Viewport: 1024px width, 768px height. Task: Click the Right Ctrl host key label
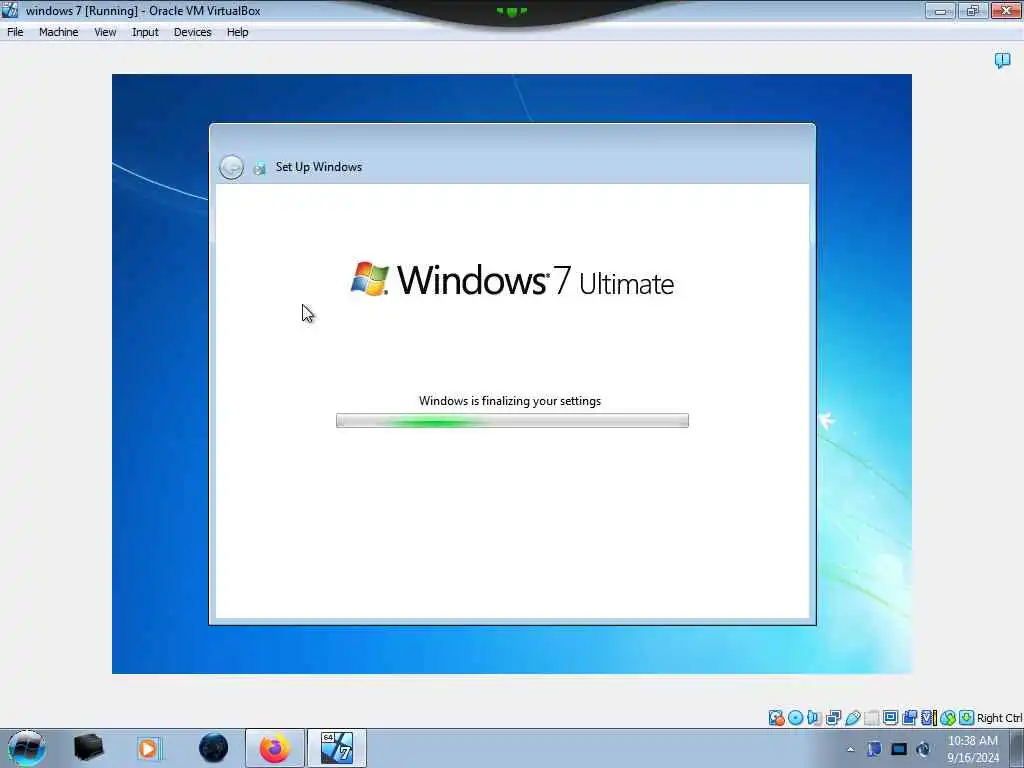(x=1000, y=718)
